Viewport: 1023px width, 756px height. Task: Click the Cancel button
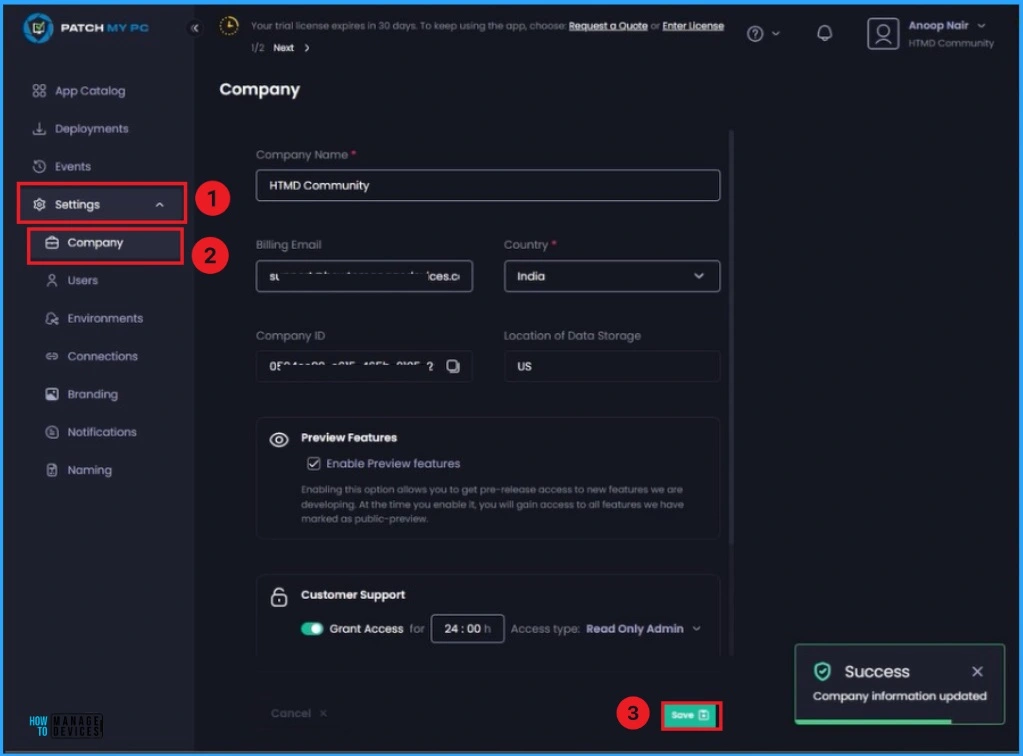coord(299,714)
